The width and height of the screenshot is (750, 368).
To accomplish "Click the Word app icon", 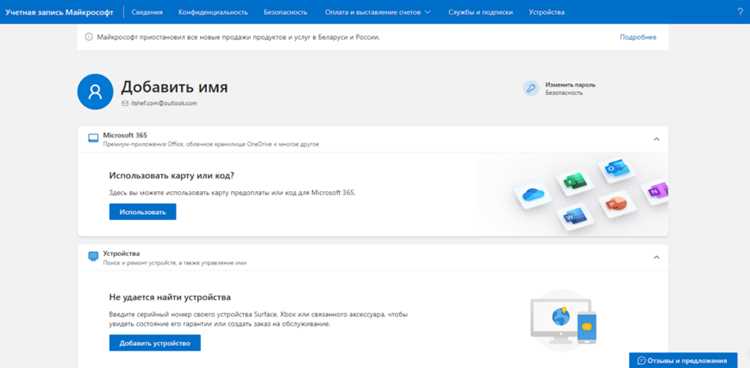I will (575, 217).
